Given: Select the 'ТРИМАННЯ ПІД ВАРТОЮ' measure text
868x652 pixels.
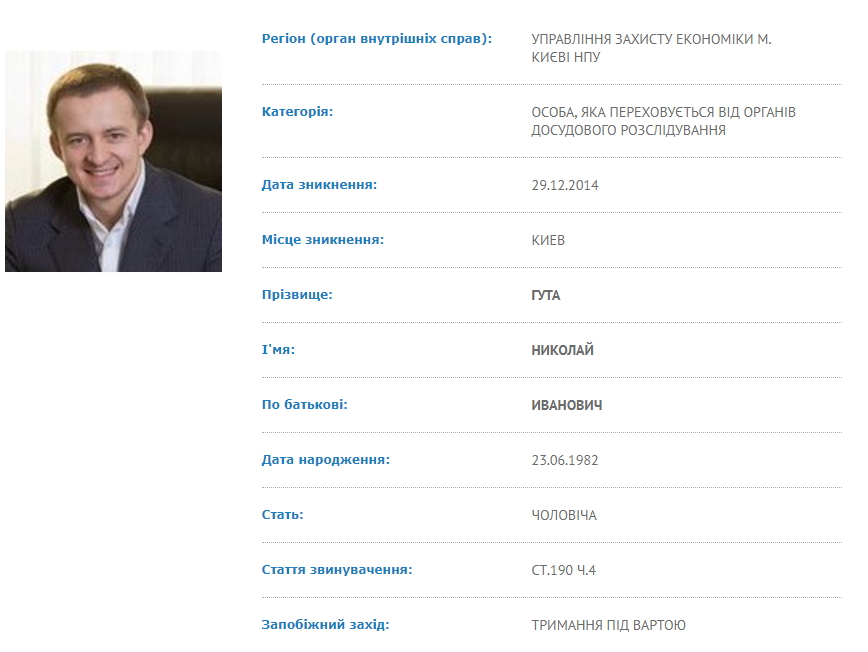Looking at the screenshot, I should (x=608, y=625).
